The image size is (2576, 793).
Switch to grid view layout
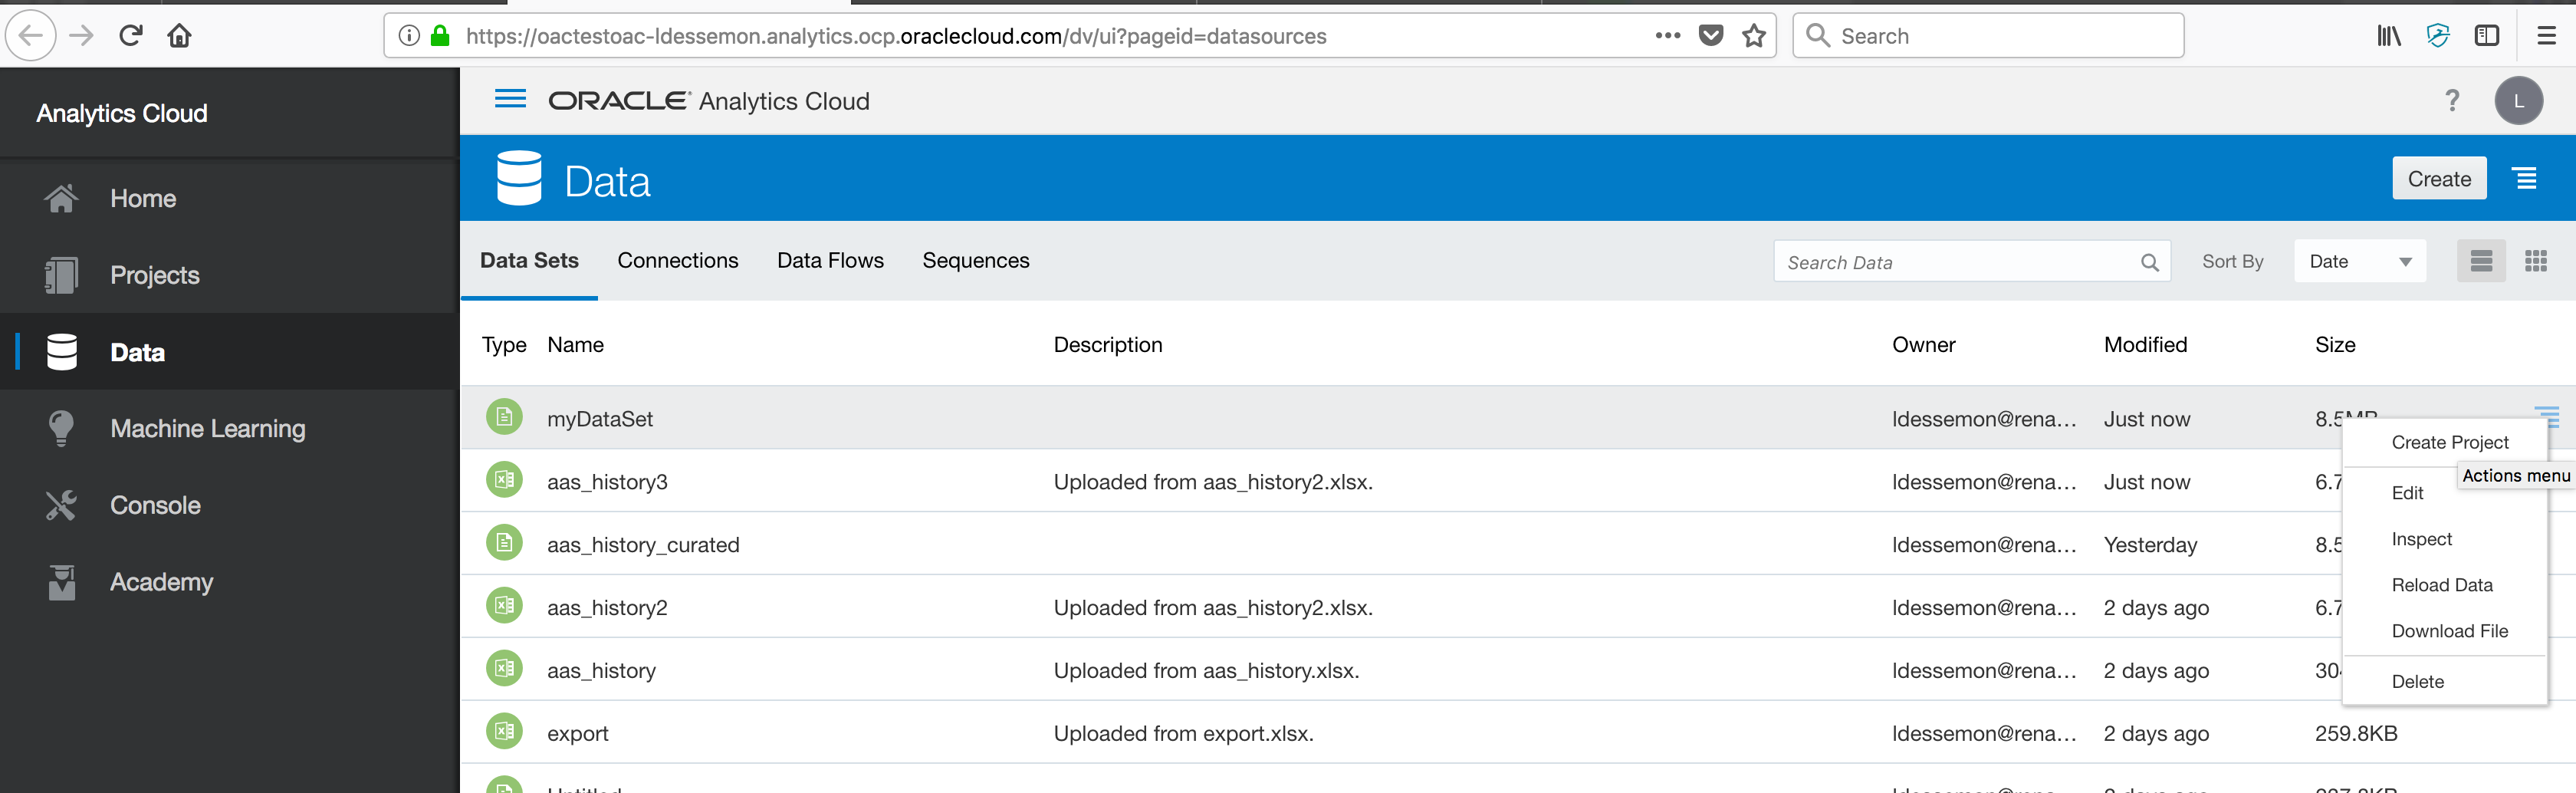pos(2536,261)
